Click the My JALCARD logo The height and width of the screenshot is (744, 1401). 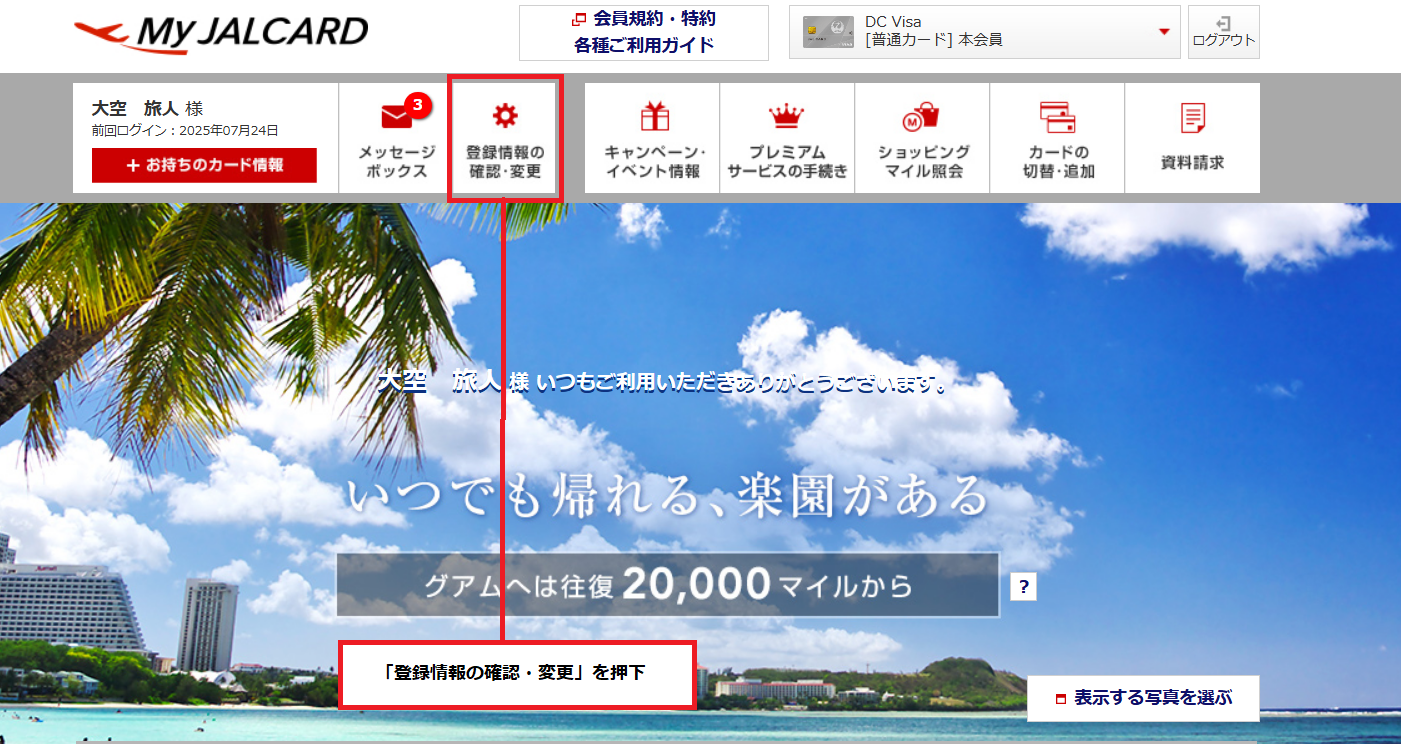[221, 33]
